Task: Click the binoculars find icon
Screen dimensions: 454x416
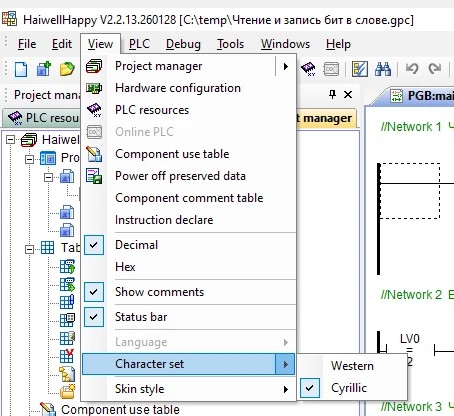Action: (383, 69)
